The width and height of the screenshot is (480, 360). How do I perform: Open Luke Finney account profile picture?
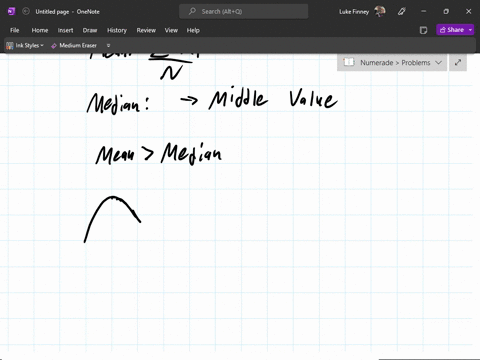click(380, 11)
